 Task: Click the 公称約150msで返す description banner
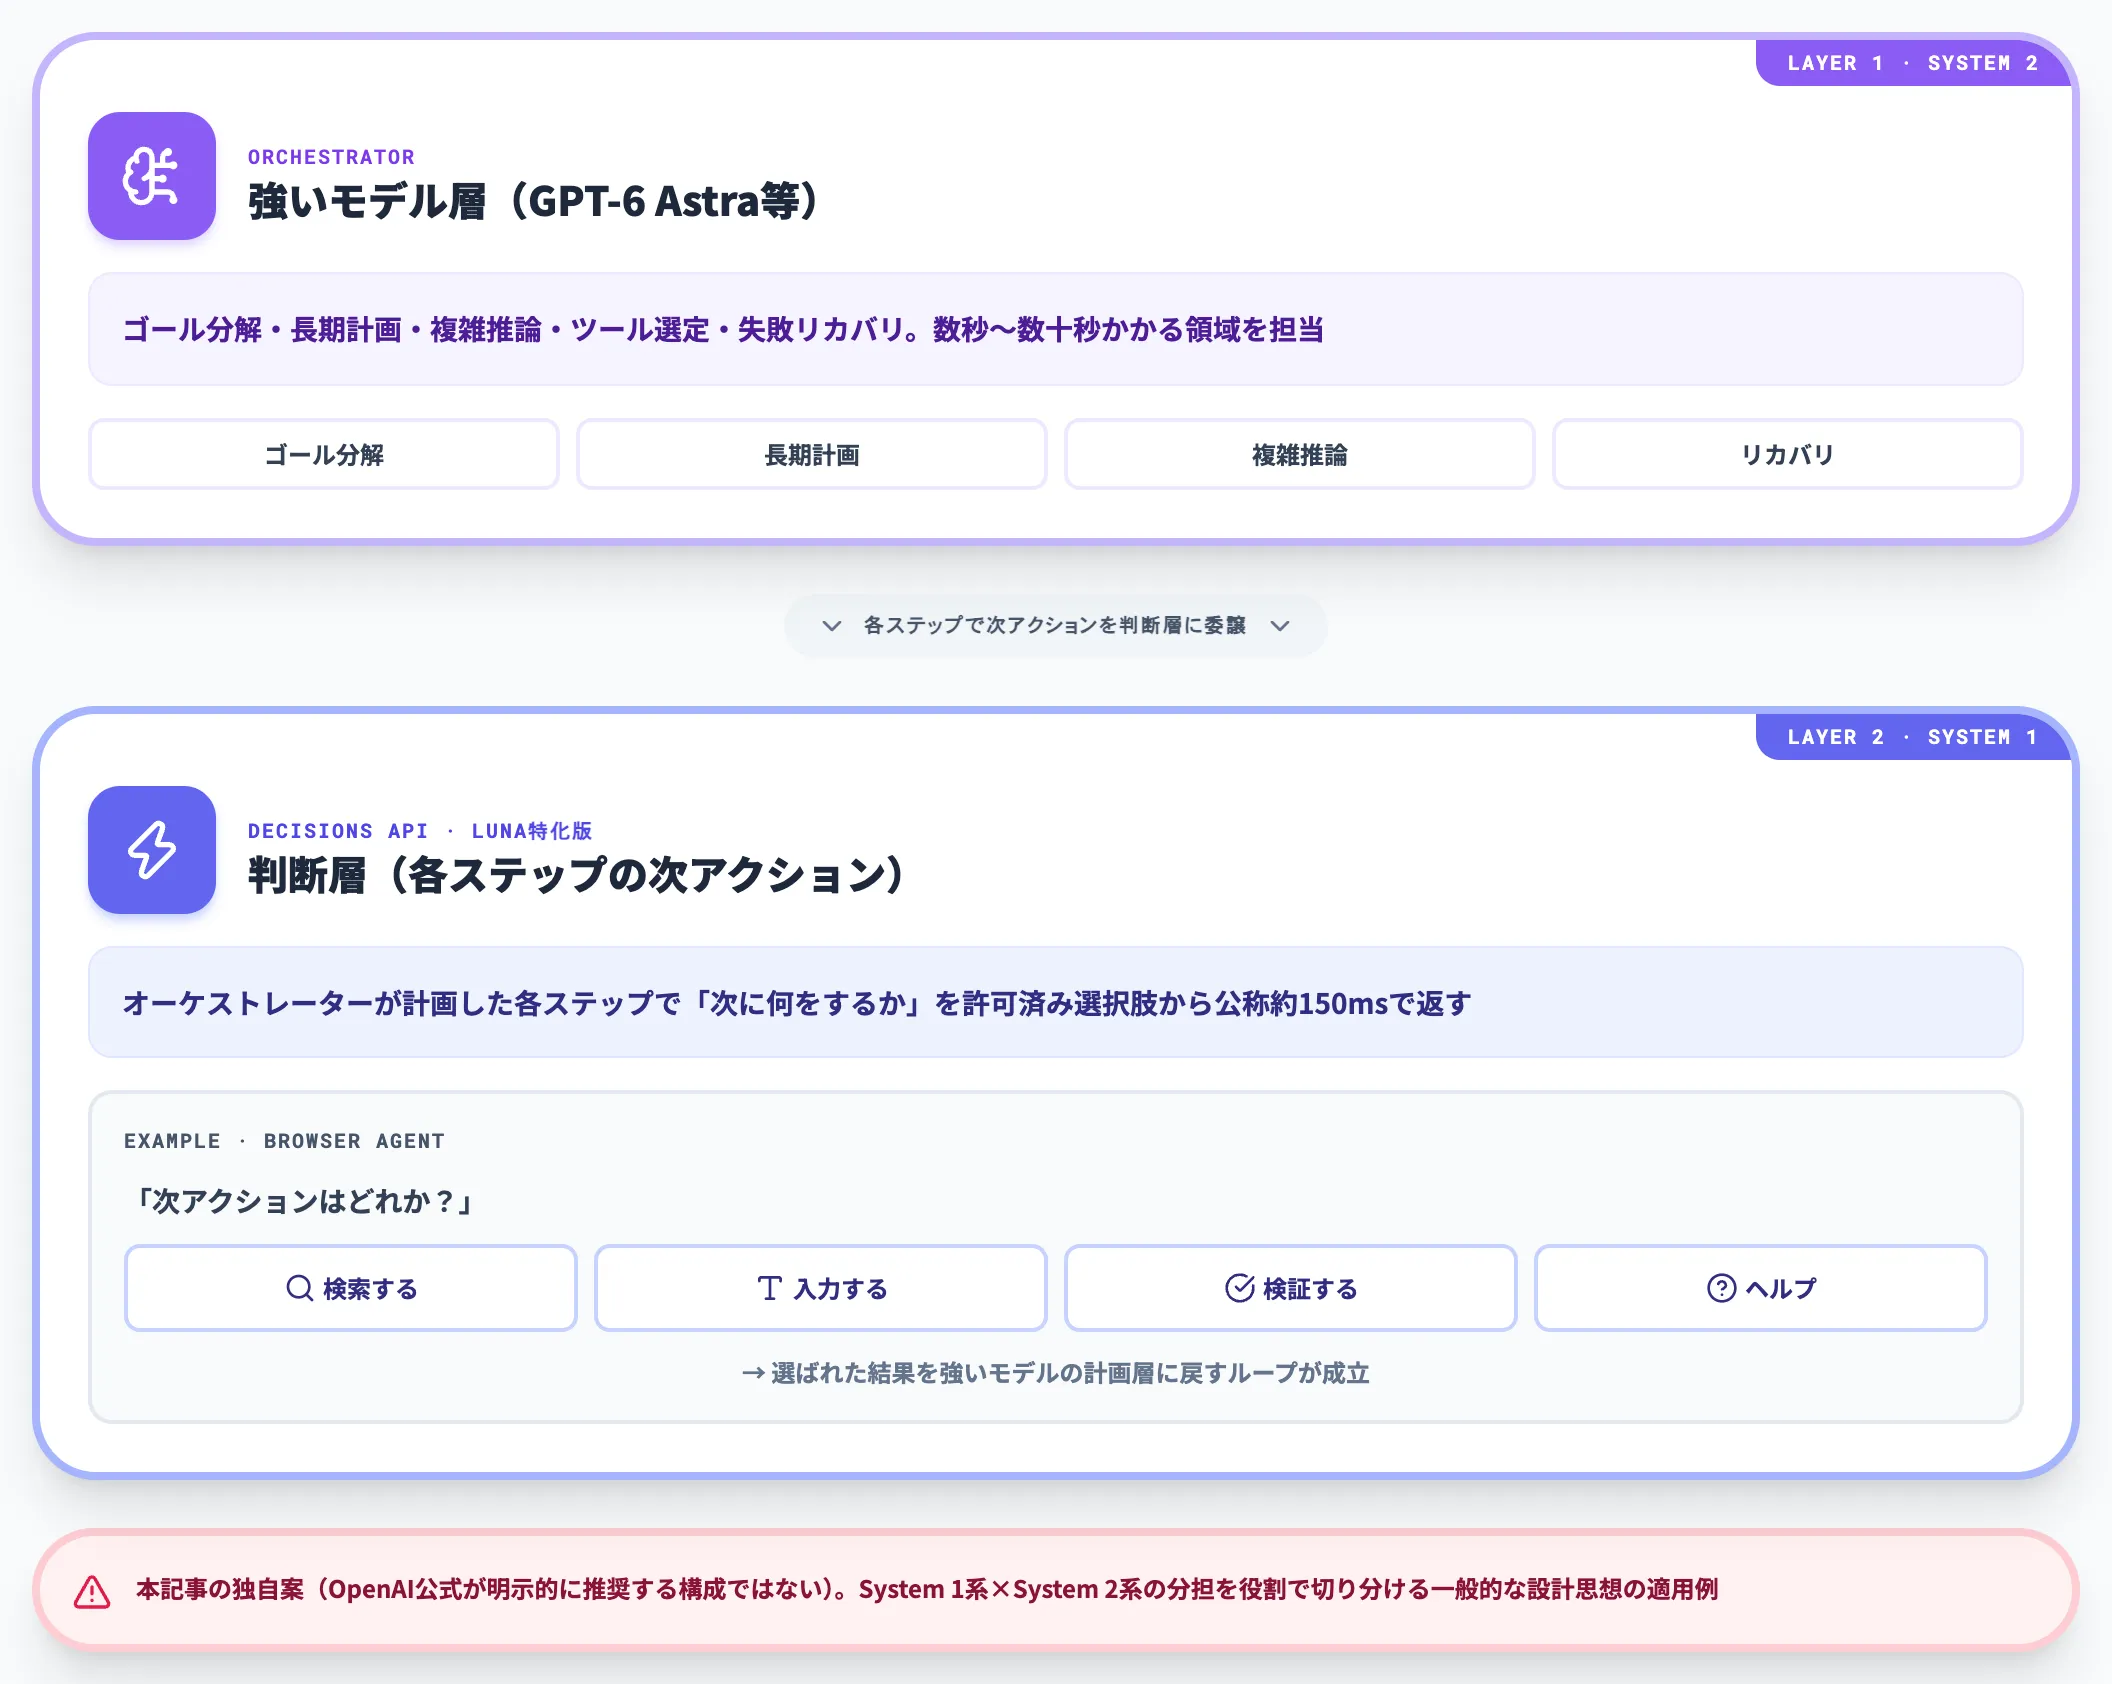coord(1056,1003)
